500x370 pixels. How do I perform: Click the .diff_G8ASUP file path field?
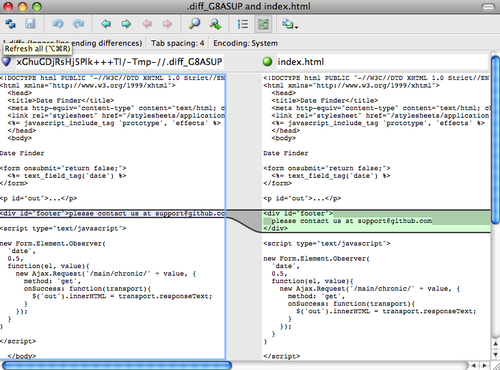119,62
